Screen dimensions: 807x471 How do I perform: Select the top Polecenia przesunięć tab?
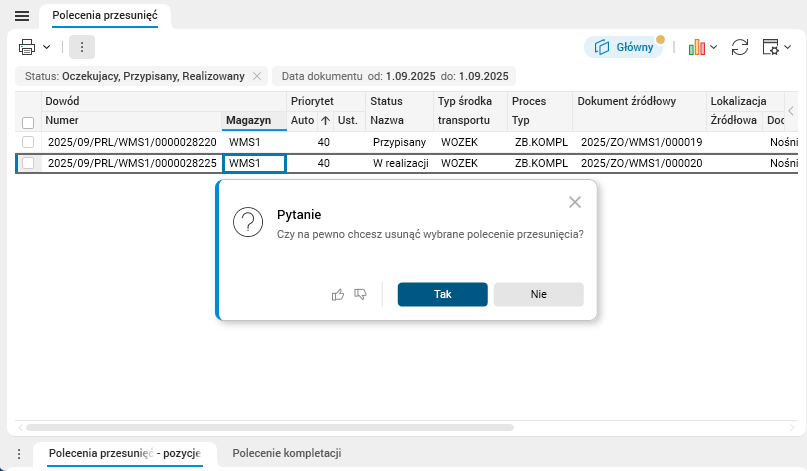105,15
